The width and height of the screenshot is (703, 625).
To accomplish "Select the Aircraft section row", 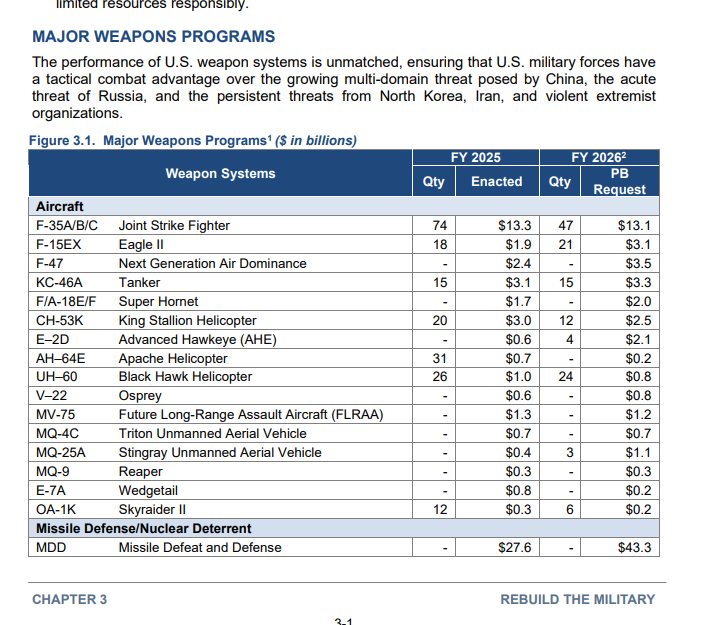I will pos(344,206).
